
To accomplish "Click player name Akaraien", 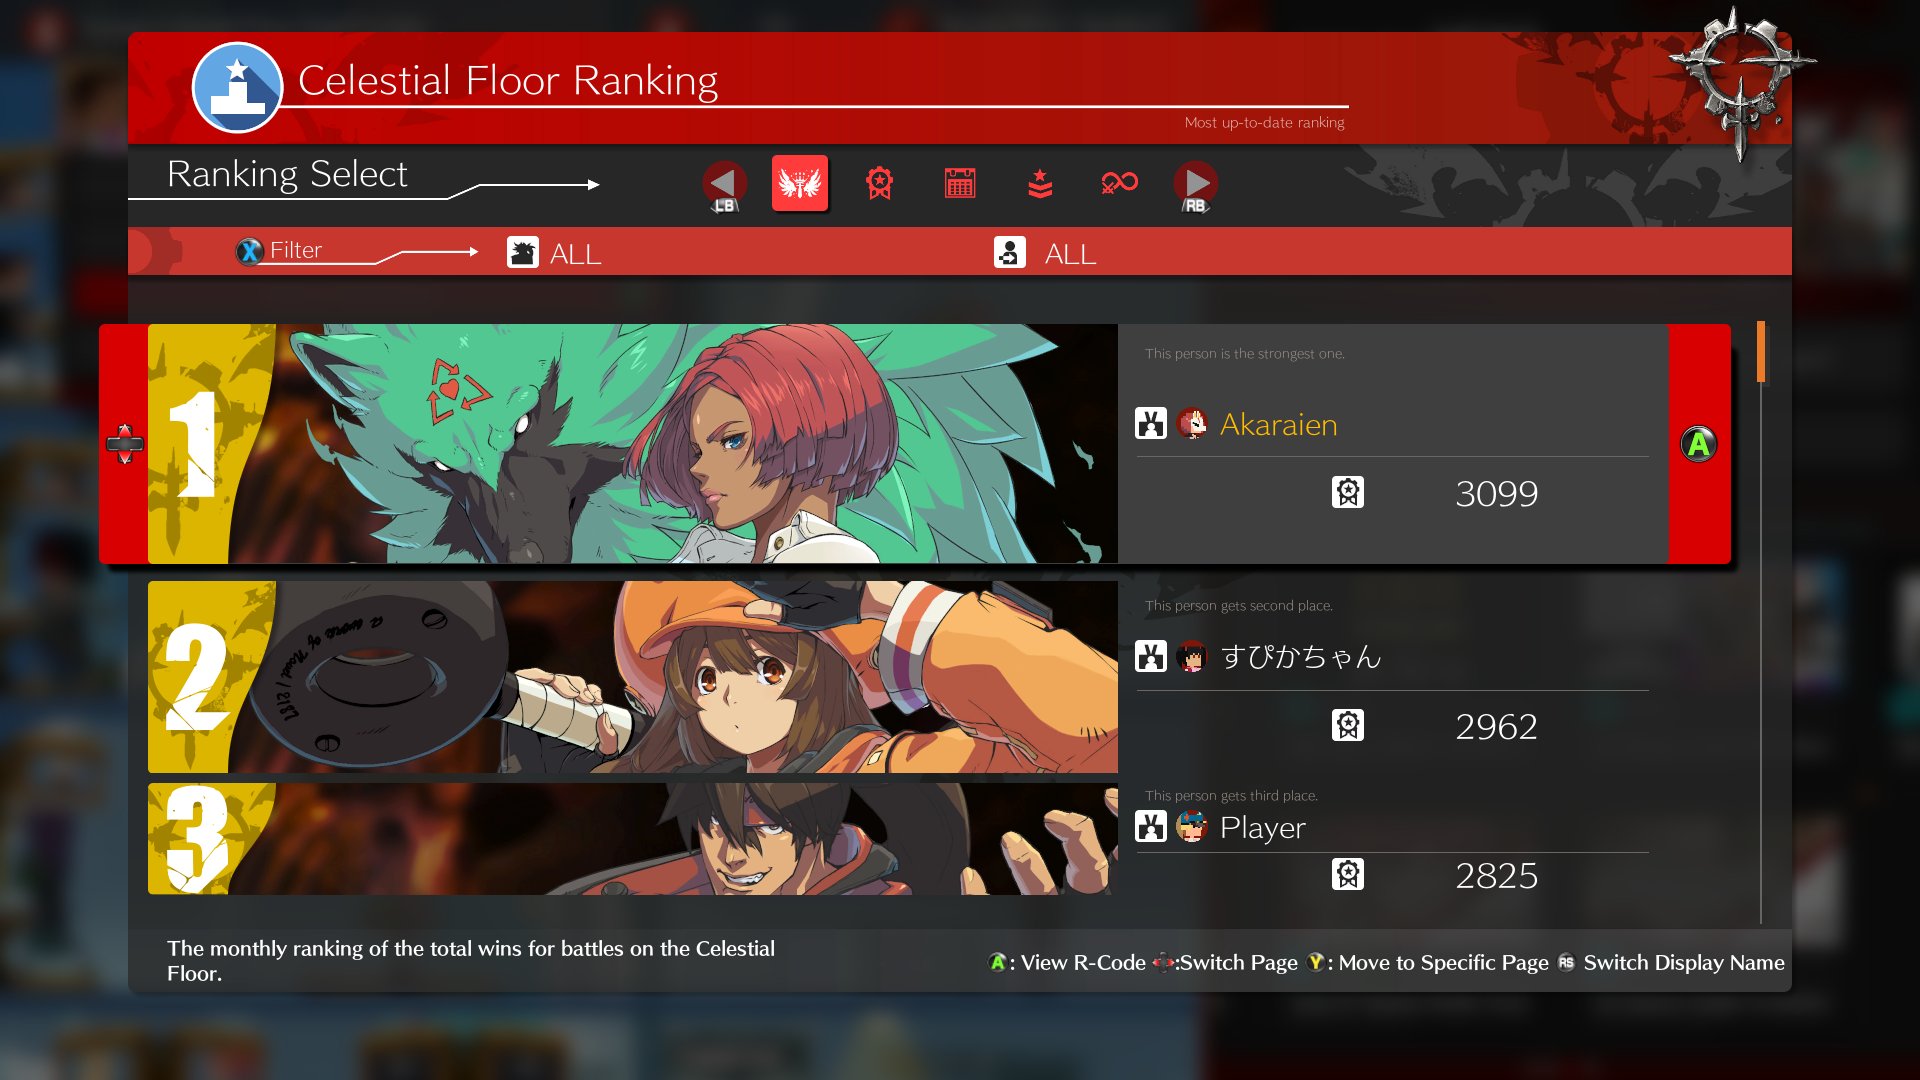I will click(x=1278, y=424).
